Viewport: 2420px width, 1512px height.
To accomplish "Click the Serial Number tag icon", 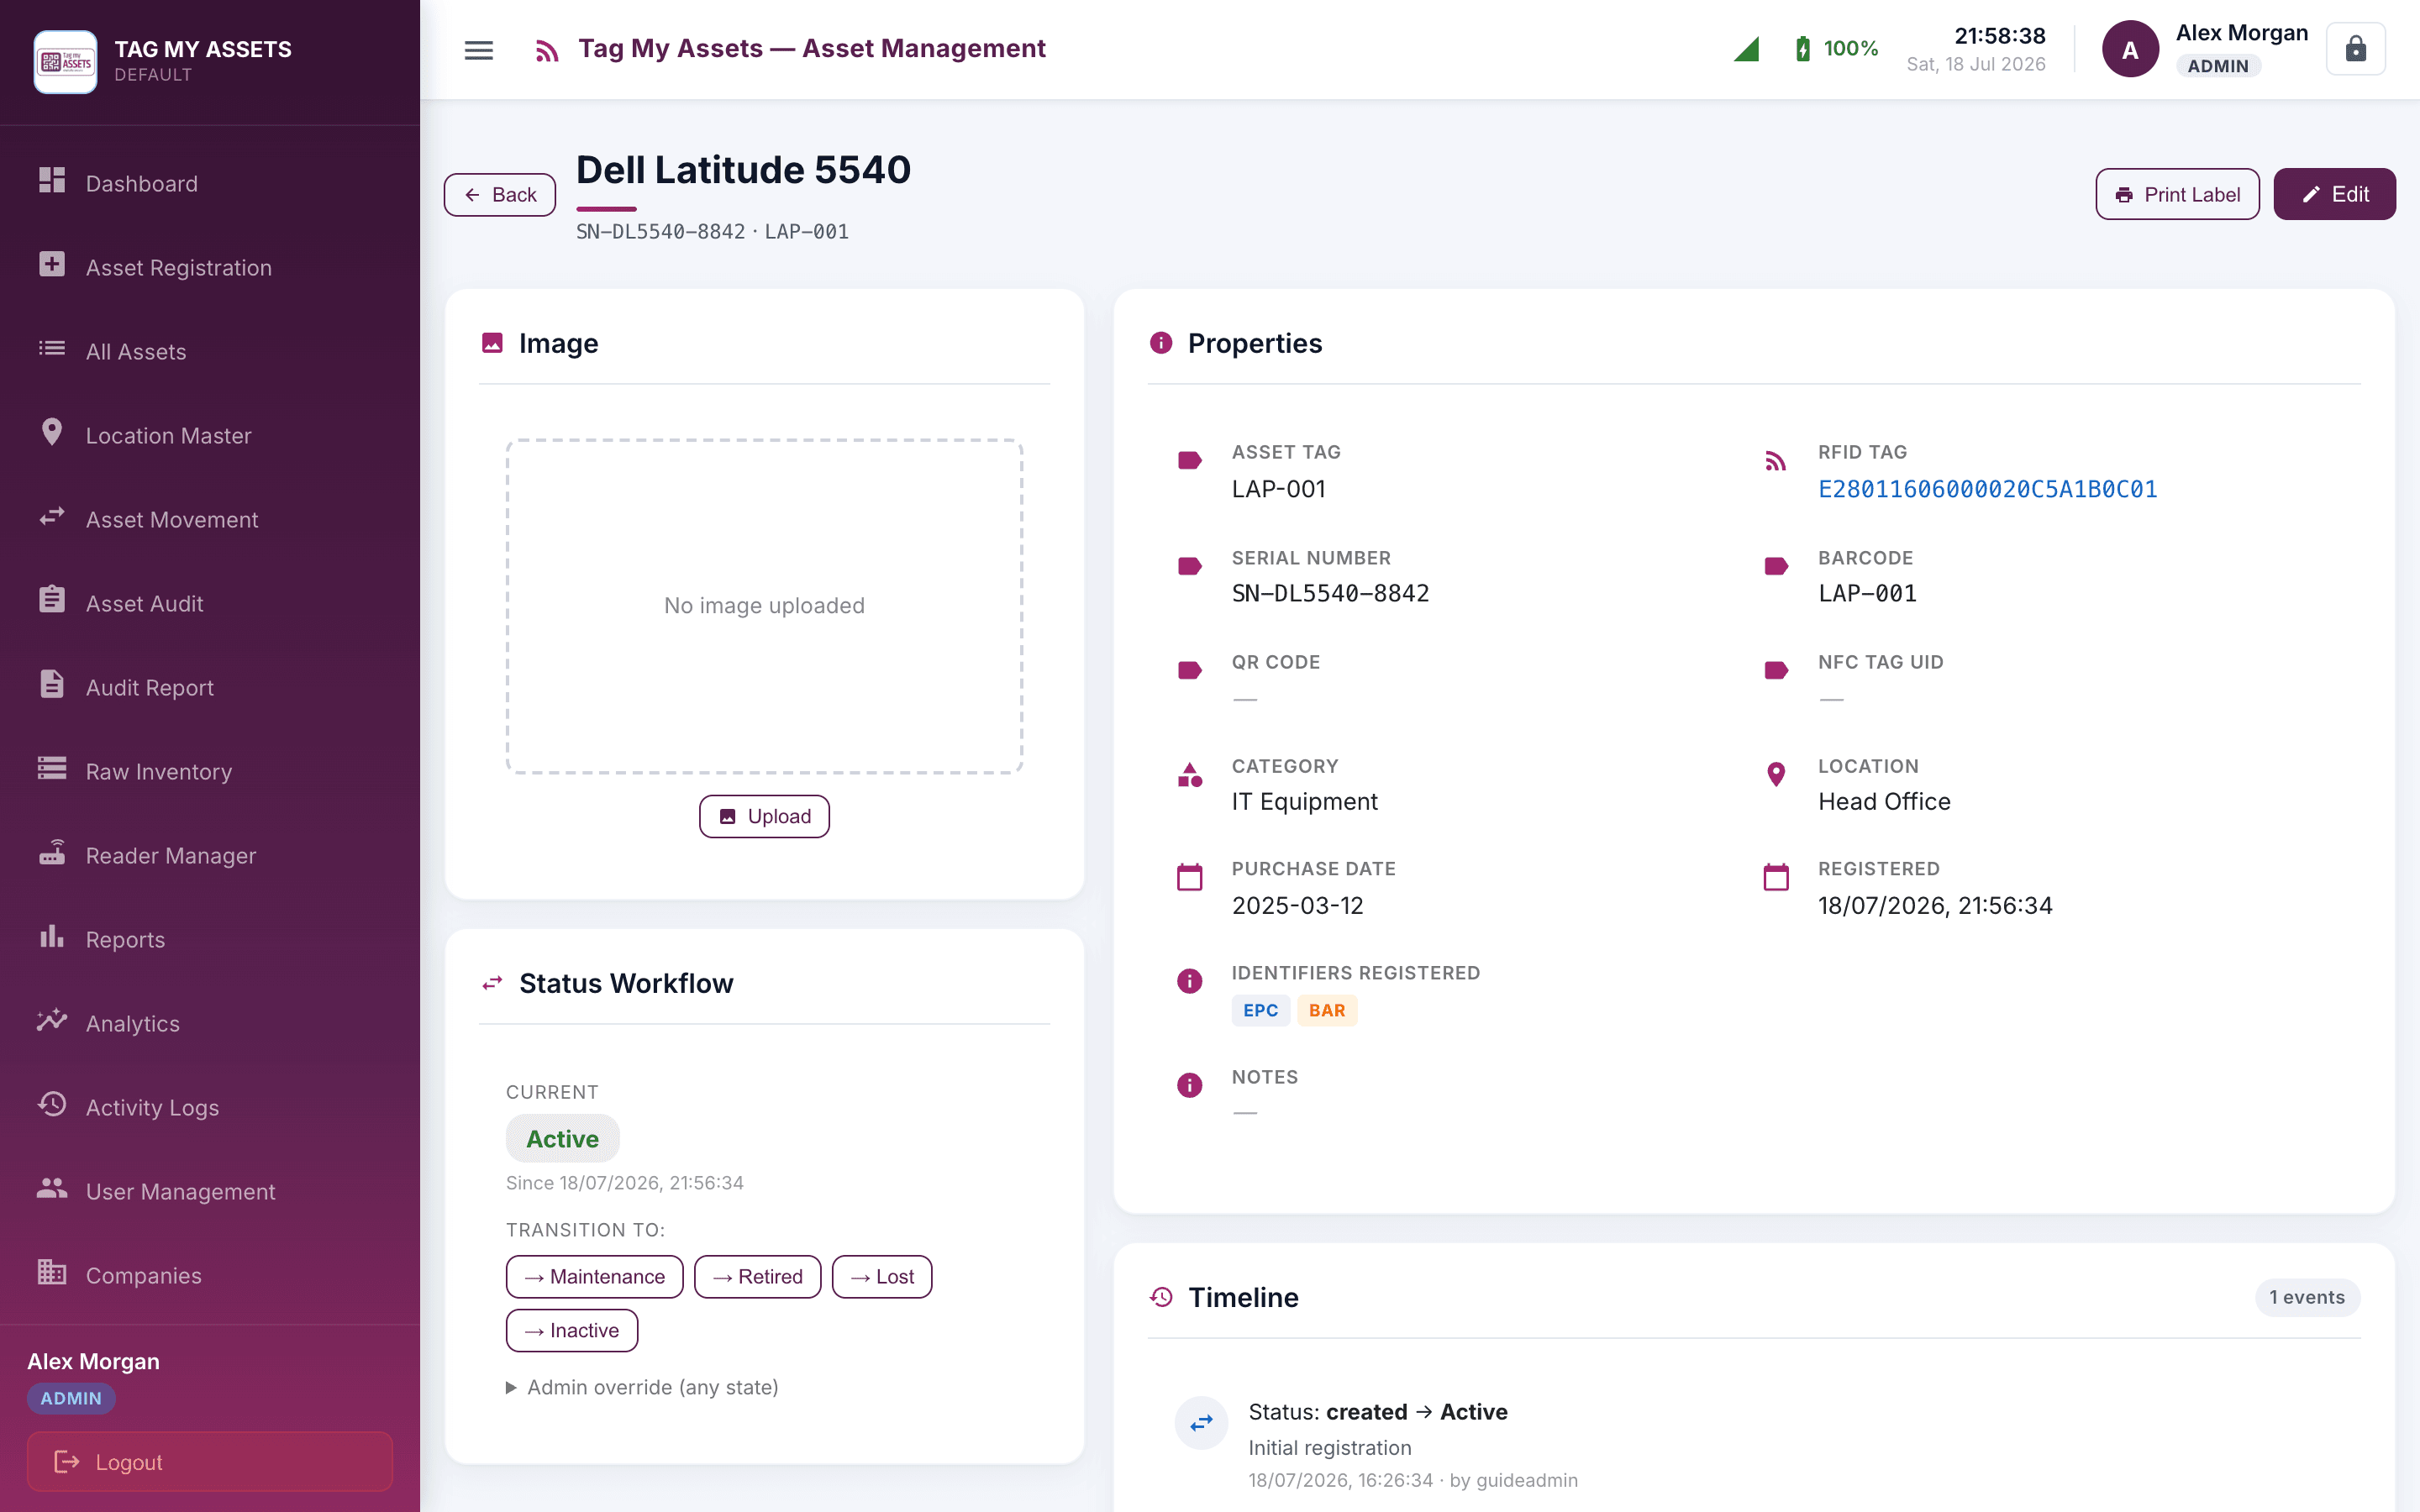I will 1189,566.
